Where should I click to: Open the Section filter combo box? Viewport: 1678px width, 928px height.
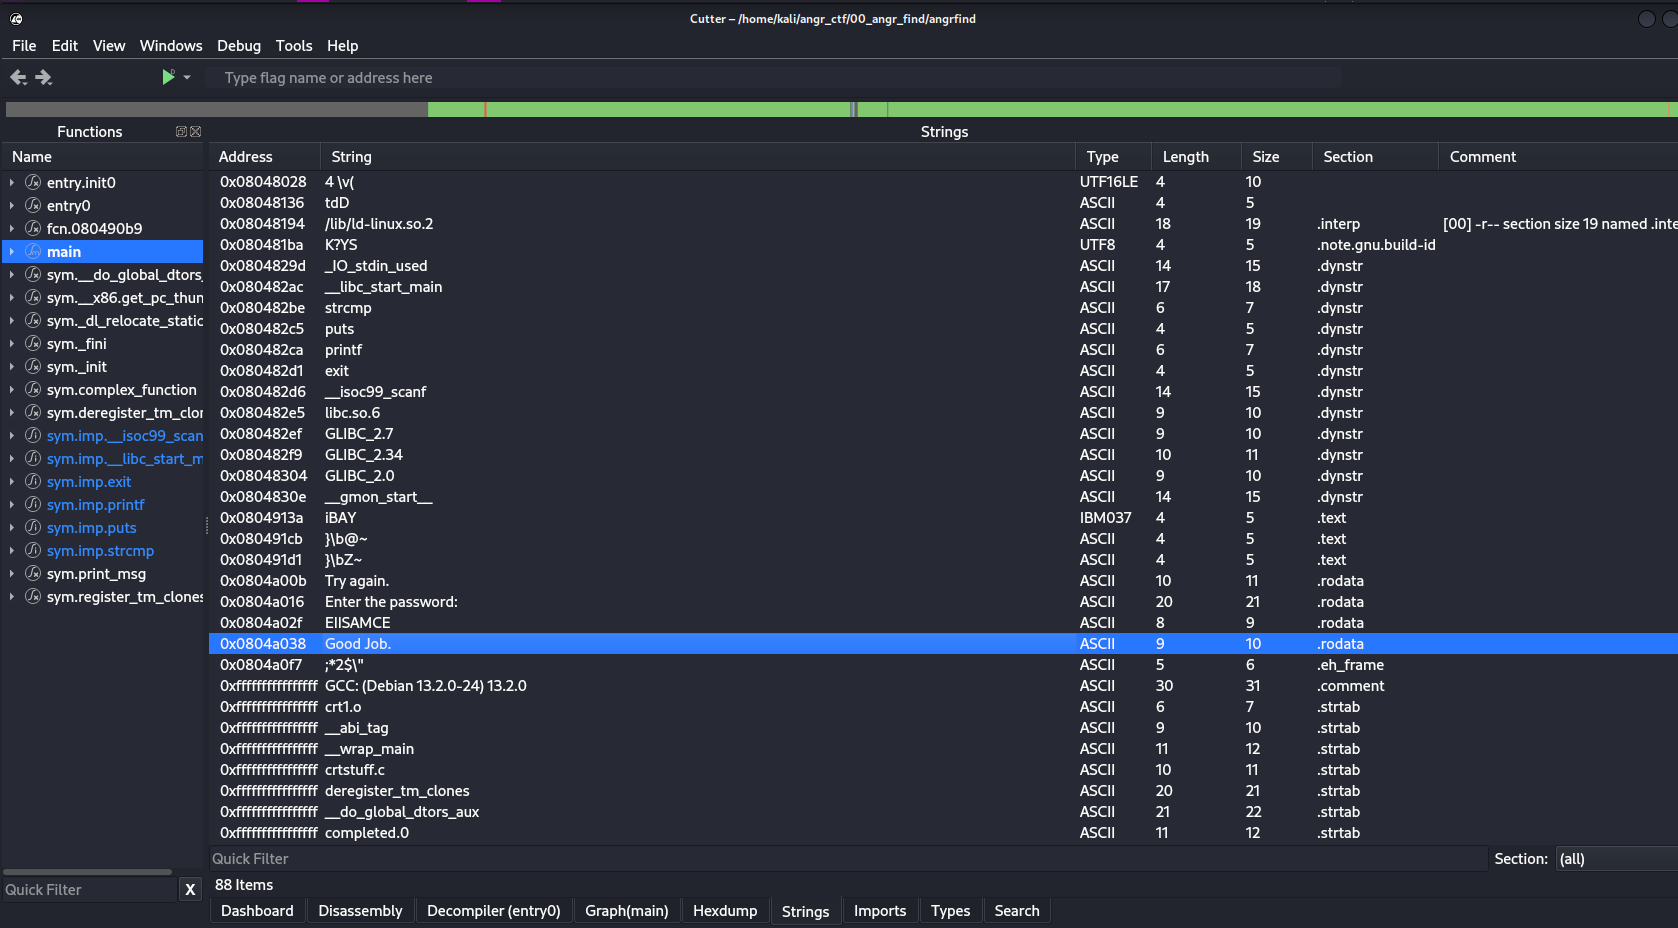click(x=1616, y=859)
